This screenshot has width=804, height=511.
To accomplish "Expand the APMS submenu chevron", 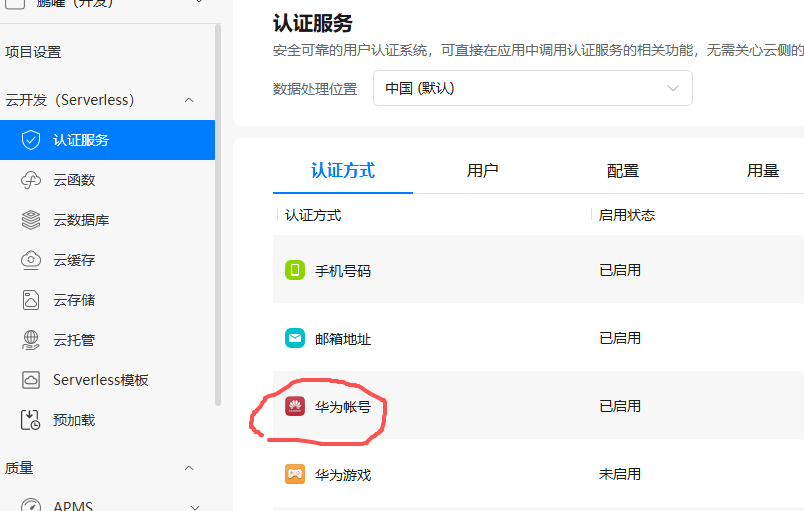I will click(195, 507).
